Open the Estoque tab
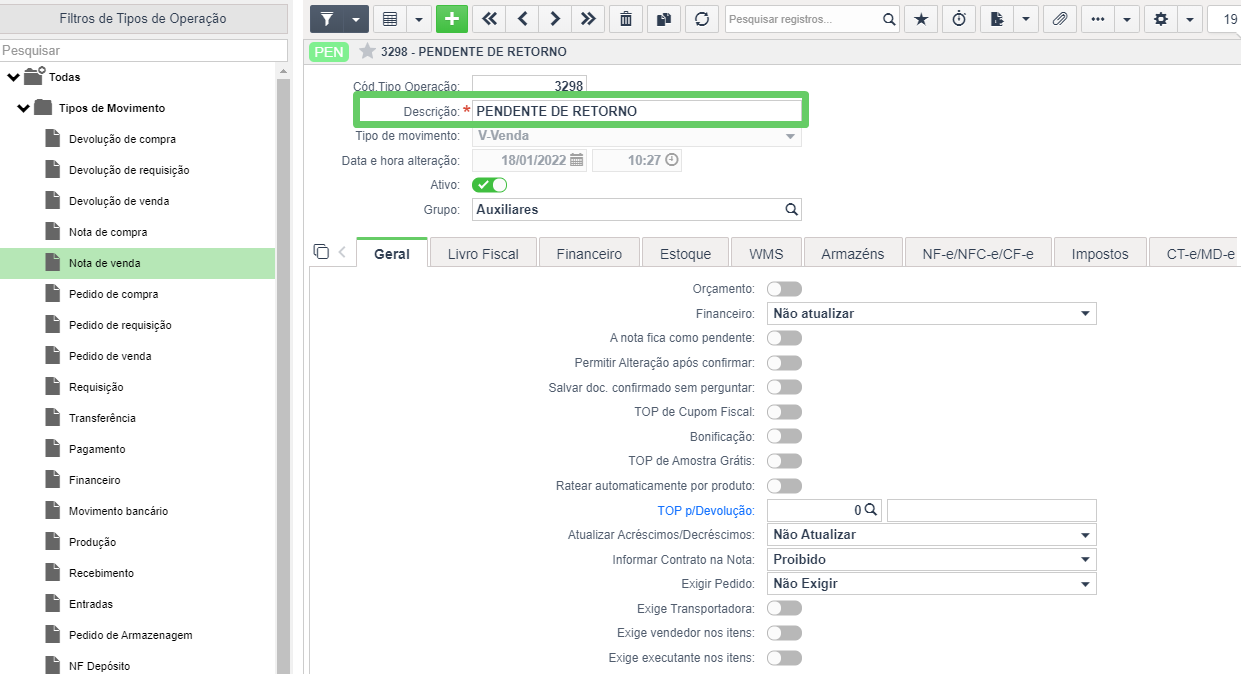1241x674 pixels. tap(685, 254)
